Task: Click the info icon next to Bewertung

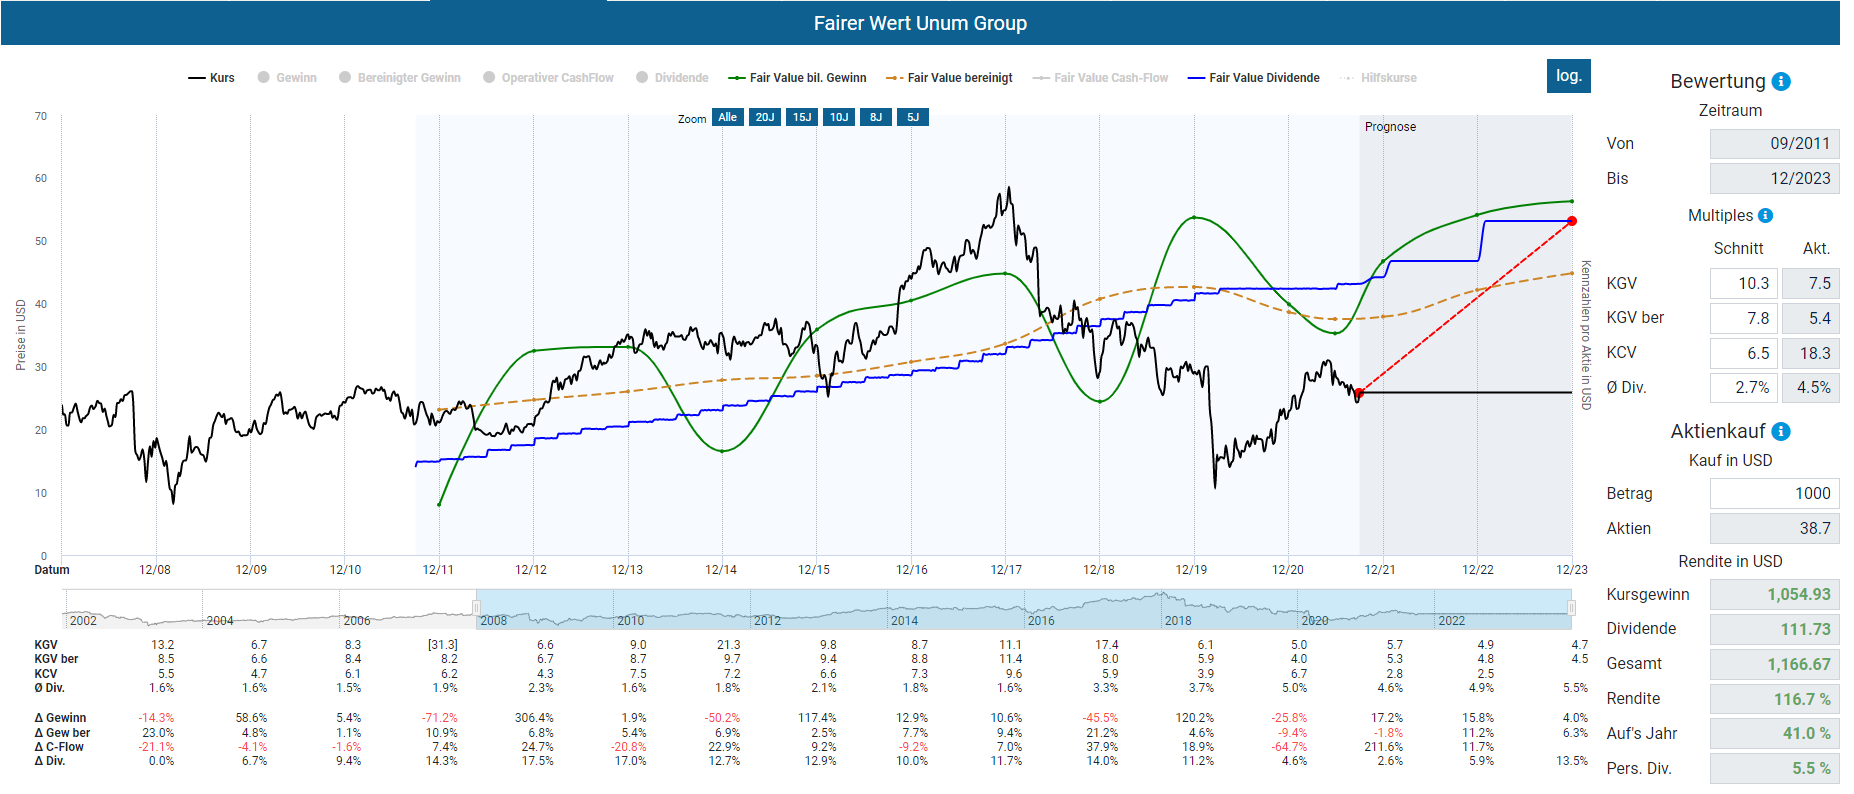Action: (1781, 82)
